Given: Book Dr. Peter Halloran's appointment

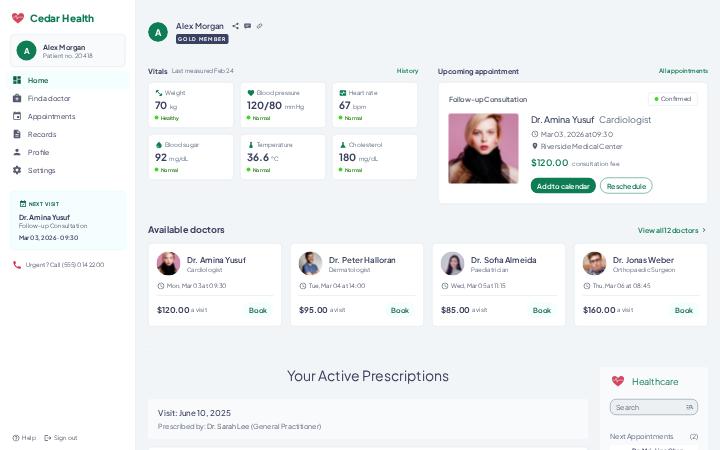Looking at the screenshot, I should (399, 310).
